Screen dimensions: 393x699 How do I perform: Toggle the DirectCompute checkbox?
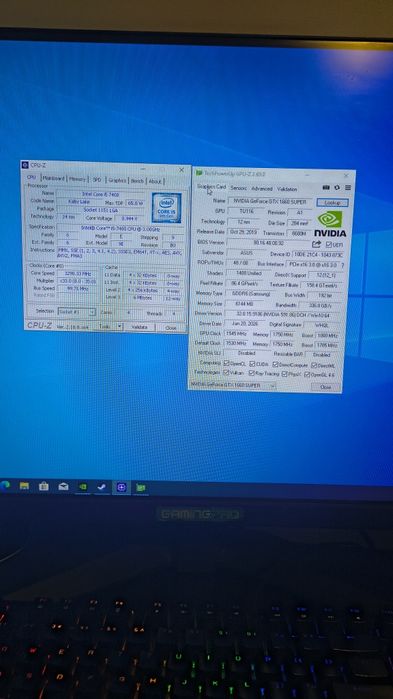click(275, 365)
